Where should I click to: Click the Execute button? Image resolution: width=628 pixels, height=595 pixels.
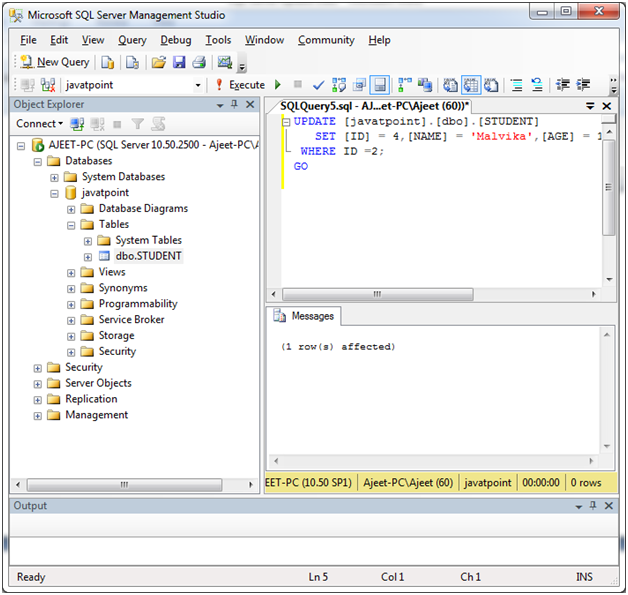[240, 85]
